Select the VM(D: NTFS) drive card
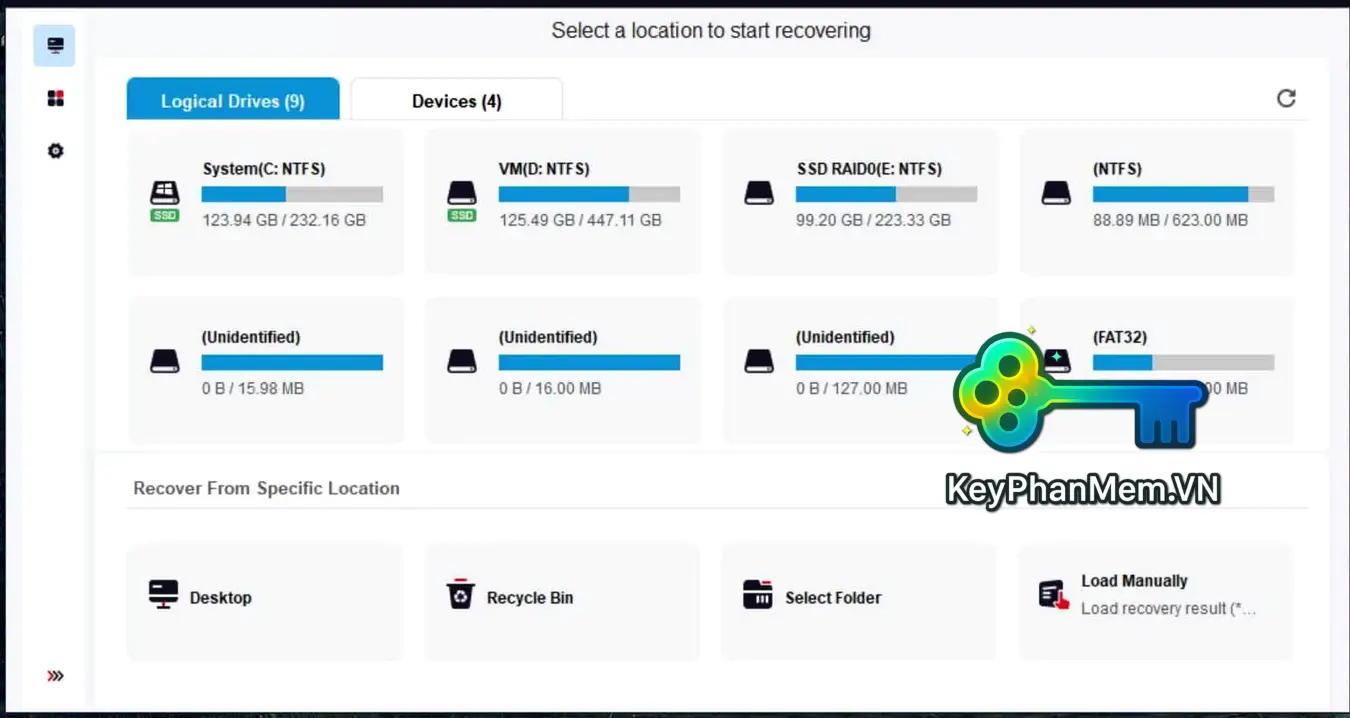Screen dimensions: 1350x718 click(x=561, y=200)
